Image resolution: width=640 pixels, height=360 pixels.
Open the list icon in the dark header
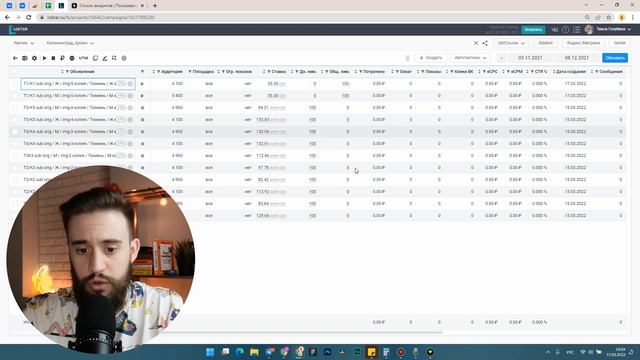576,29
